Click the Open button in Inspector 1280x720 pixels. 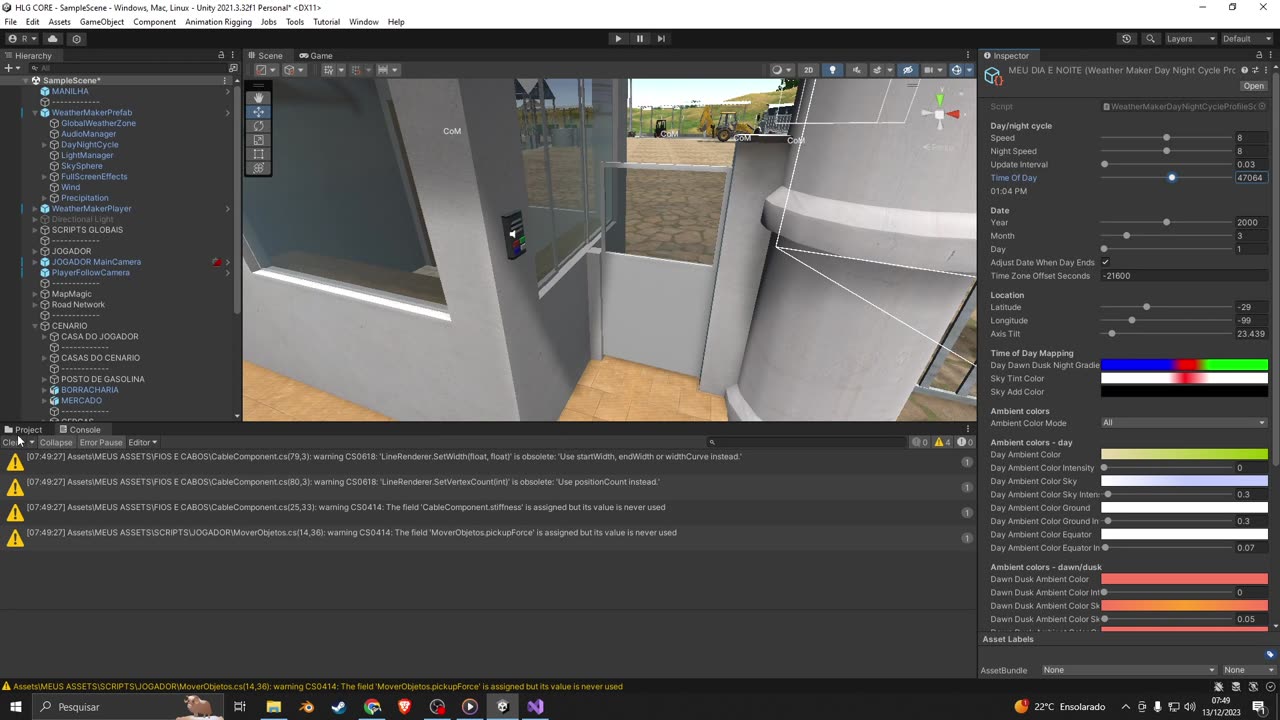(x=1253, y=86)
